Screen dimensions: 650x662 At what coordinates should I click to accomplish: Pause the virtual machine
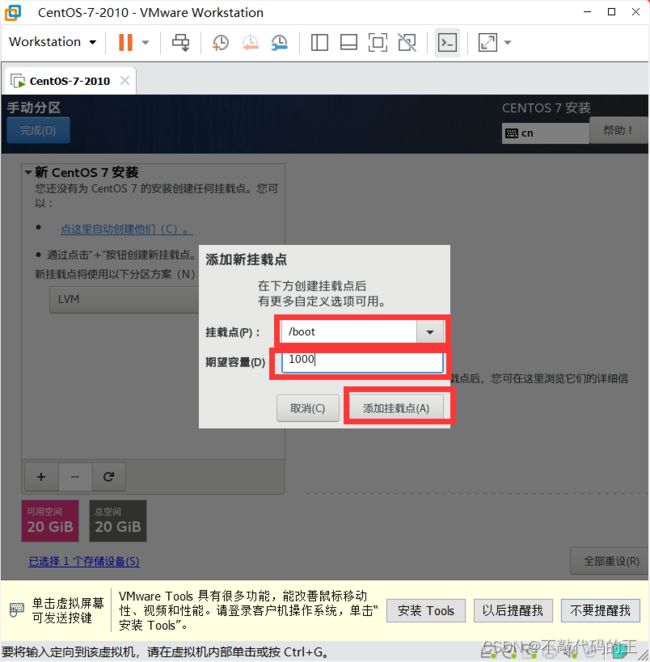coord(125,42)
